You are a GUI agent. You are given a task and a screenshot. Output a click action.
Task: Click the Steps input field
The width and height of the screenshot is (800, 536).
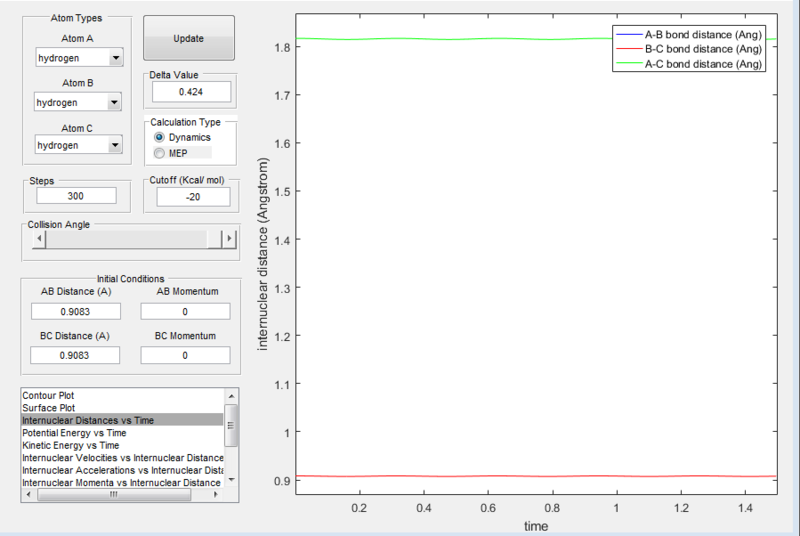pyautogui.click(x=76, y=196)
